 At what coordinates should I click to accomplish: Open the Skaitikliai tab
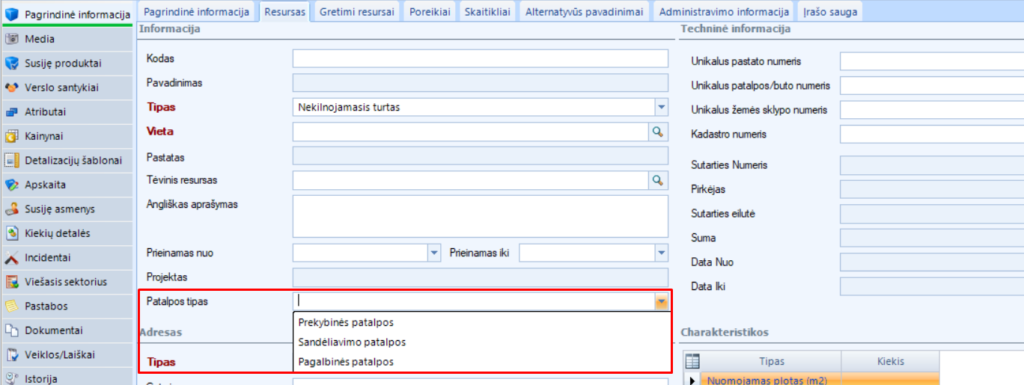pyautogui.click(x=487, y=11)
